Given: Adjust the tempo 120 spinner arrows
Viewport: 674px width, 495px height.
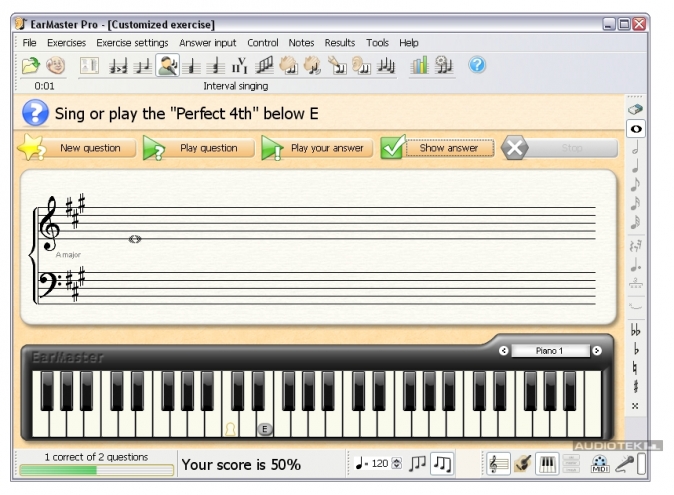Looking at the screenshot, I should click(x=397, y=463).
